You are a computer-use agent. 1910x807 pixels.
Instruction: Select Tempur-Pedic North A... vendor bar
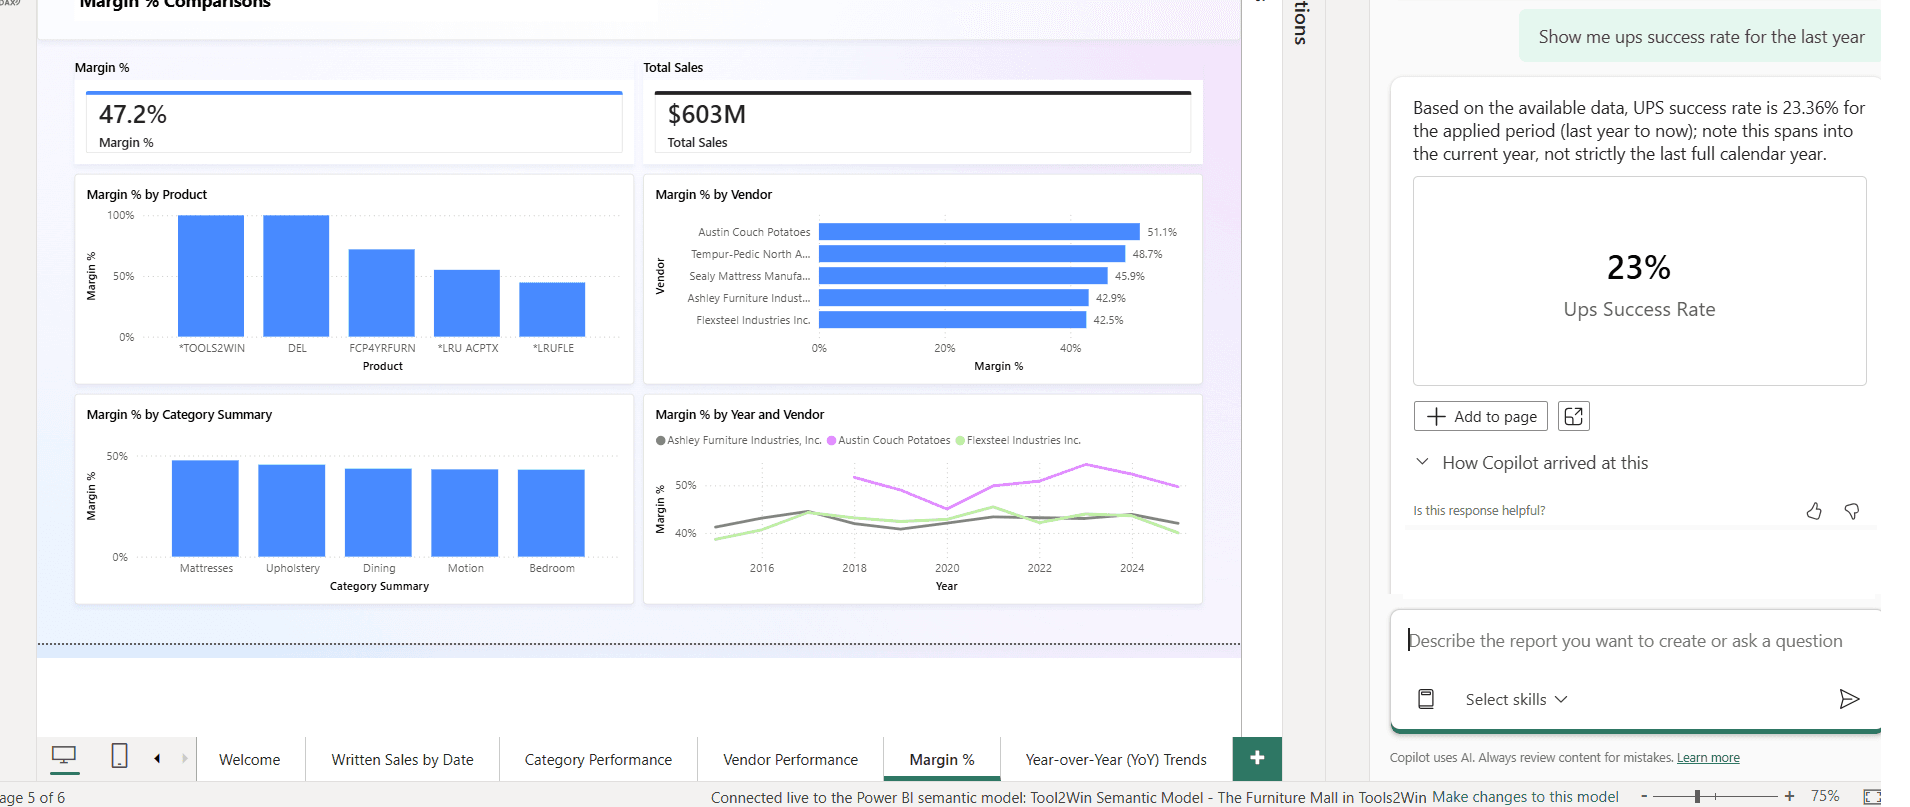coord(972,254)
